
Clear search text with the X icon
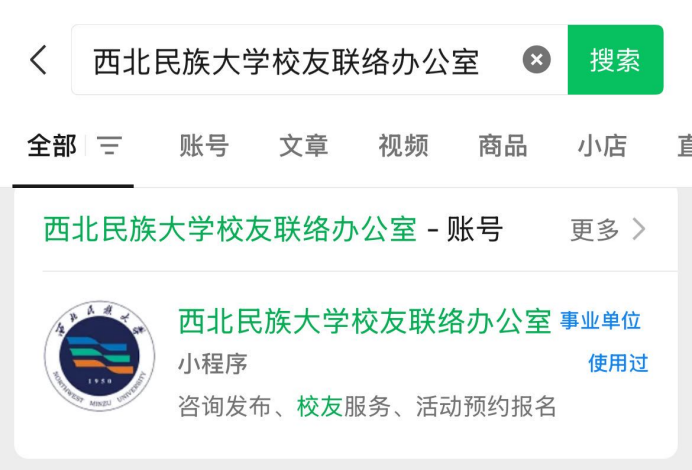(536, 60)
